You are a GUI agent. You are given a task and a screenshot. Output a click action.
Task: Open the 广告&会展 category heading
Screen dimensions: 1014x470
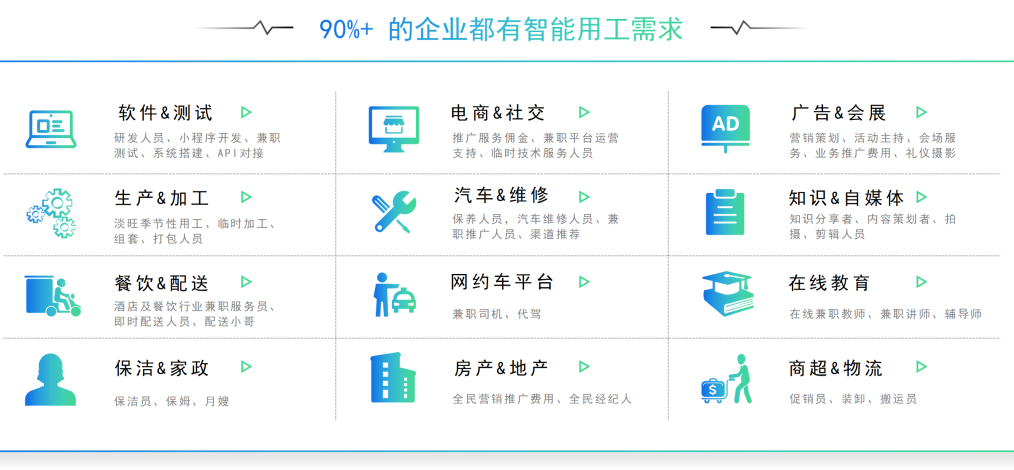tap(838, 113)
